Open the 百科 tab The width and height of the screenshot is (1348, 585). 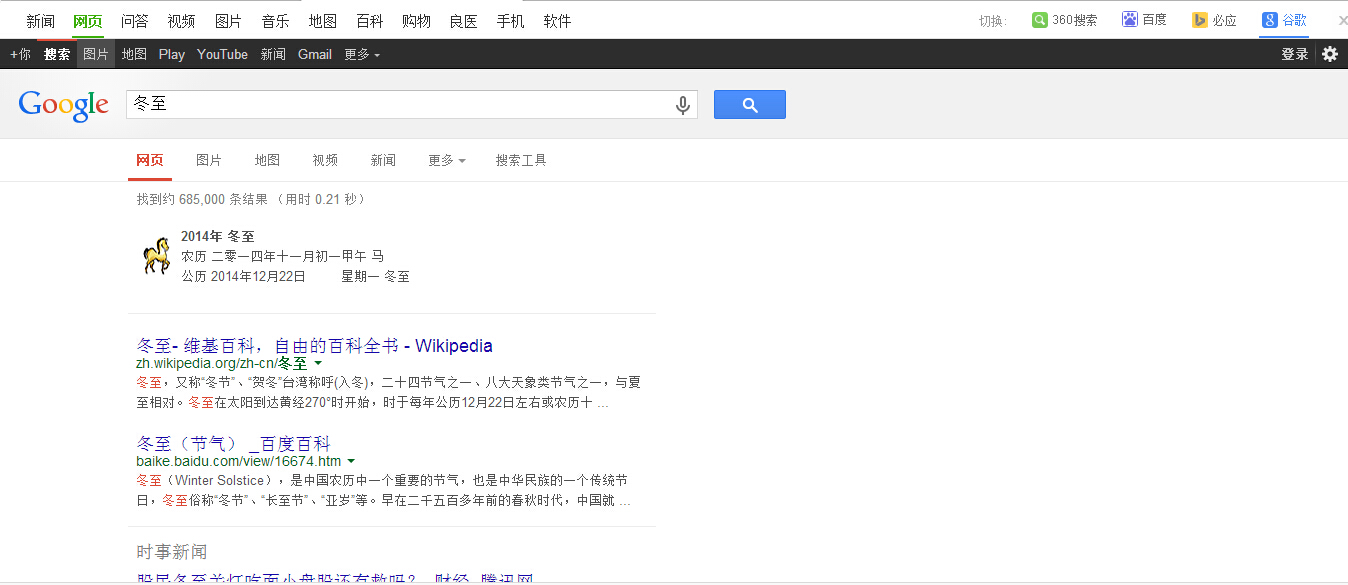(x=370, y=21)
